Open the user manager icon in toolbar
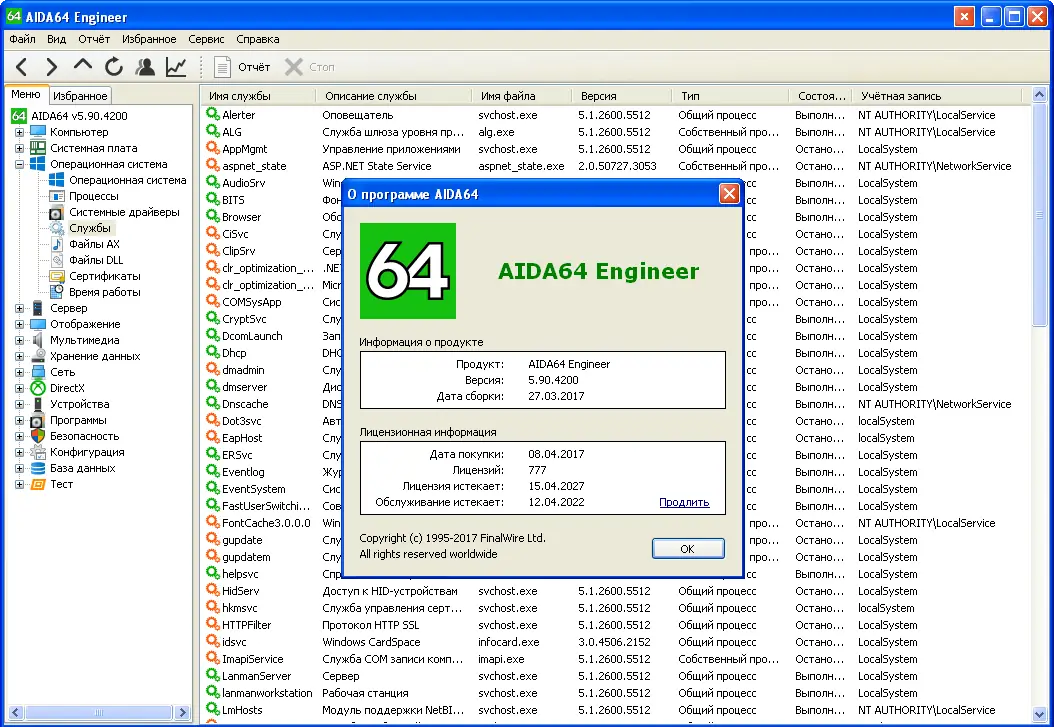Image resolution: width=1054 pixels, height=727 pixels. (145, 67)
